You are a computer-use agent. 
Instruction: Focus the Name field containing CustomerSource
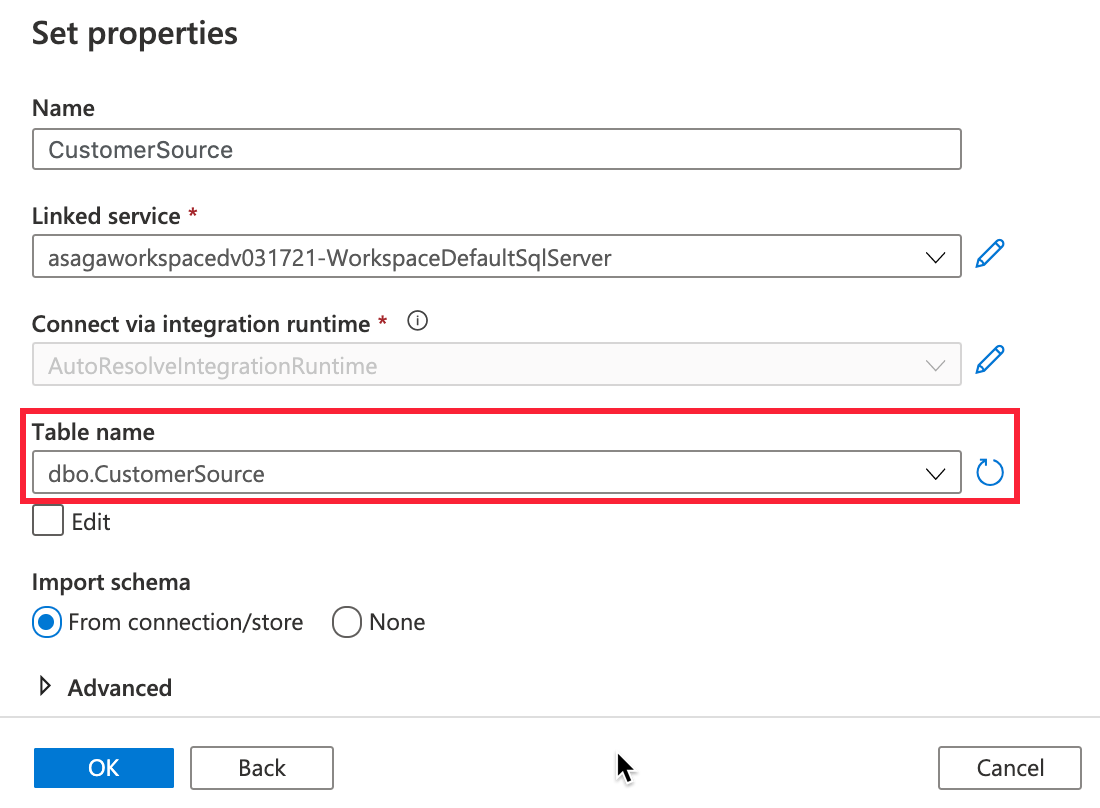(496, 150)
